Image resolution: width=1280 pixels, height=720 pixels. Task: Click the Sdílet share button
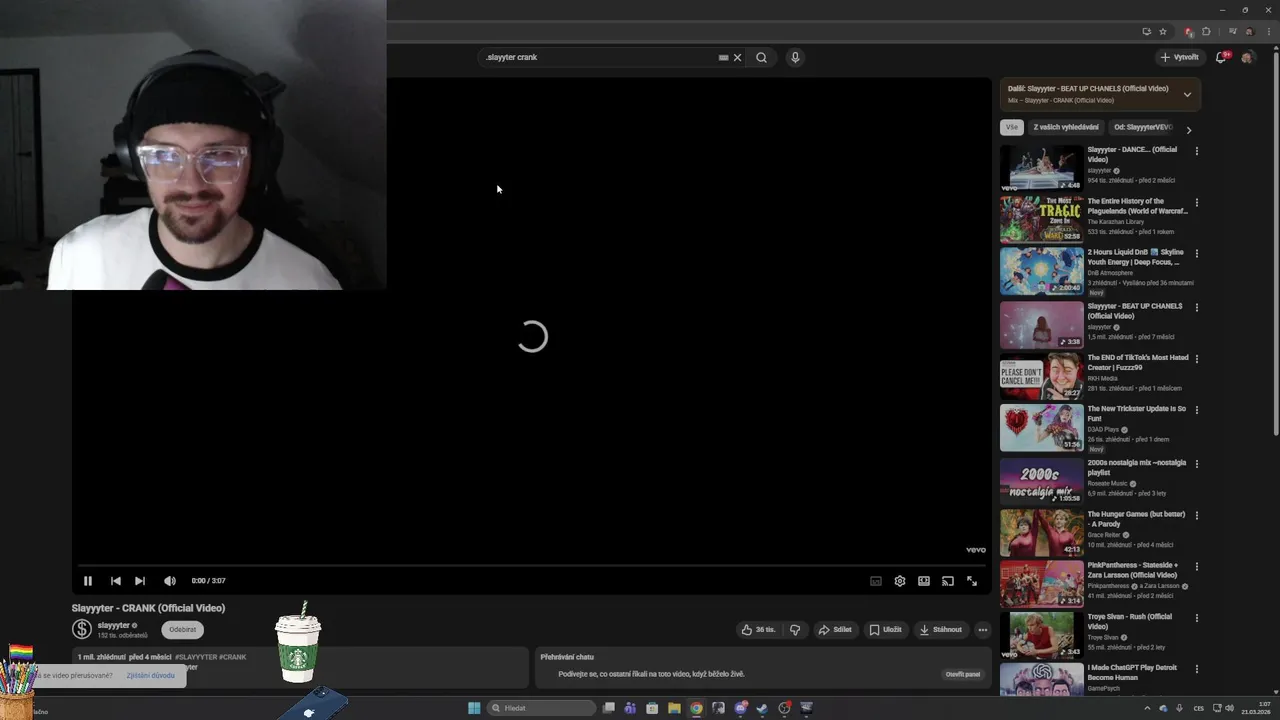(x=835, y=630)
